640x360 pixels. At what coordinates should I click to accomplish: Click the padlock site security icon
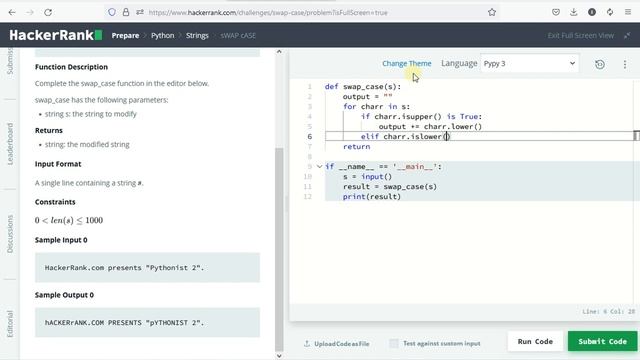(x=126, y=12)
